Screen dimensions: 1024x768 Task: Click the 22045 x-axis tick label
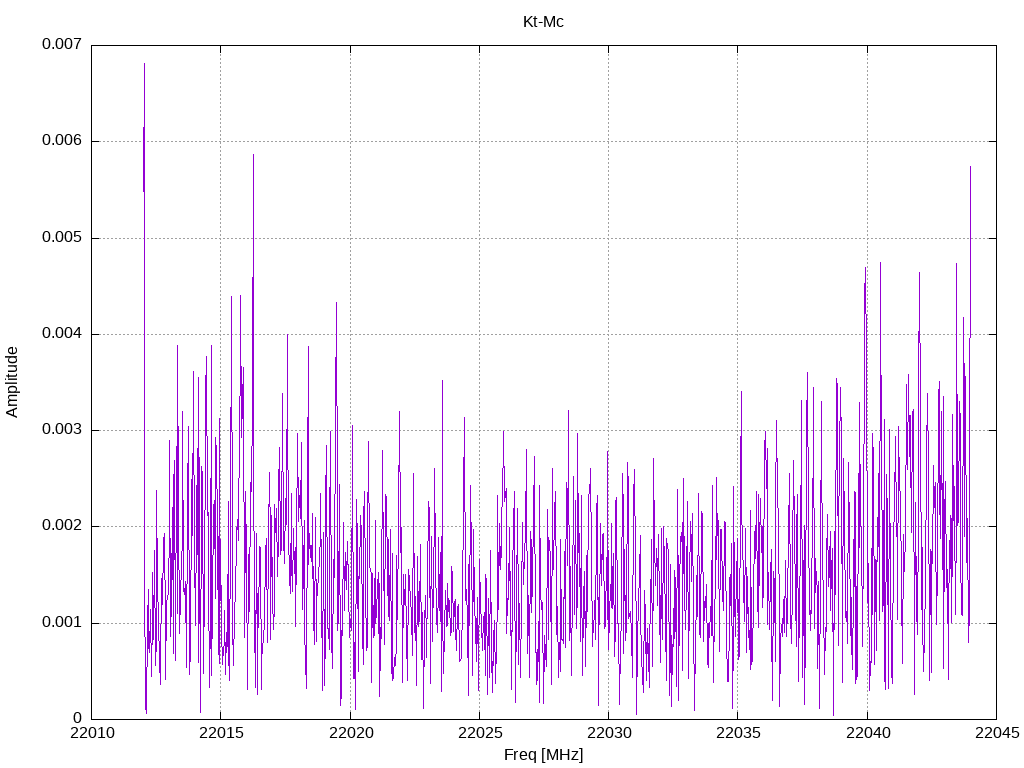995,733
